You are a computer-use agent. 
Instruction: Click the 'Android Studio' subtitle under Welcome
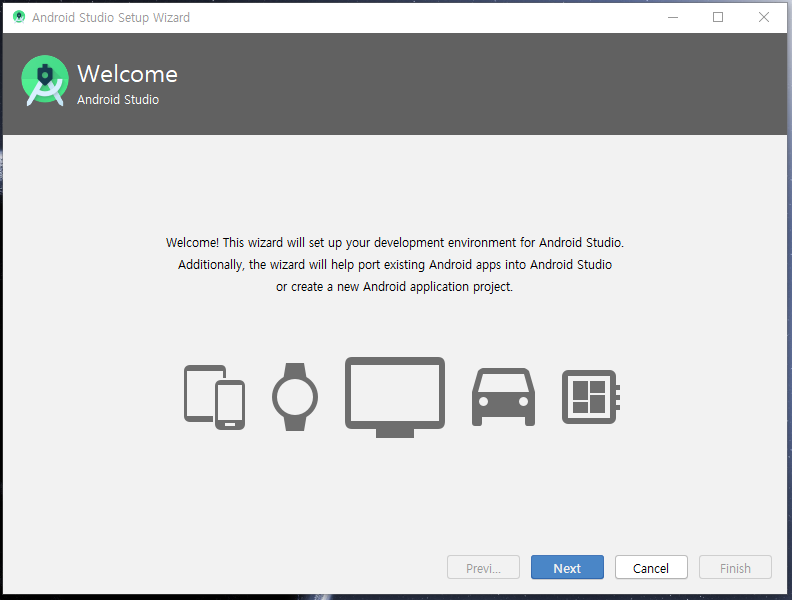pos(118,99)
